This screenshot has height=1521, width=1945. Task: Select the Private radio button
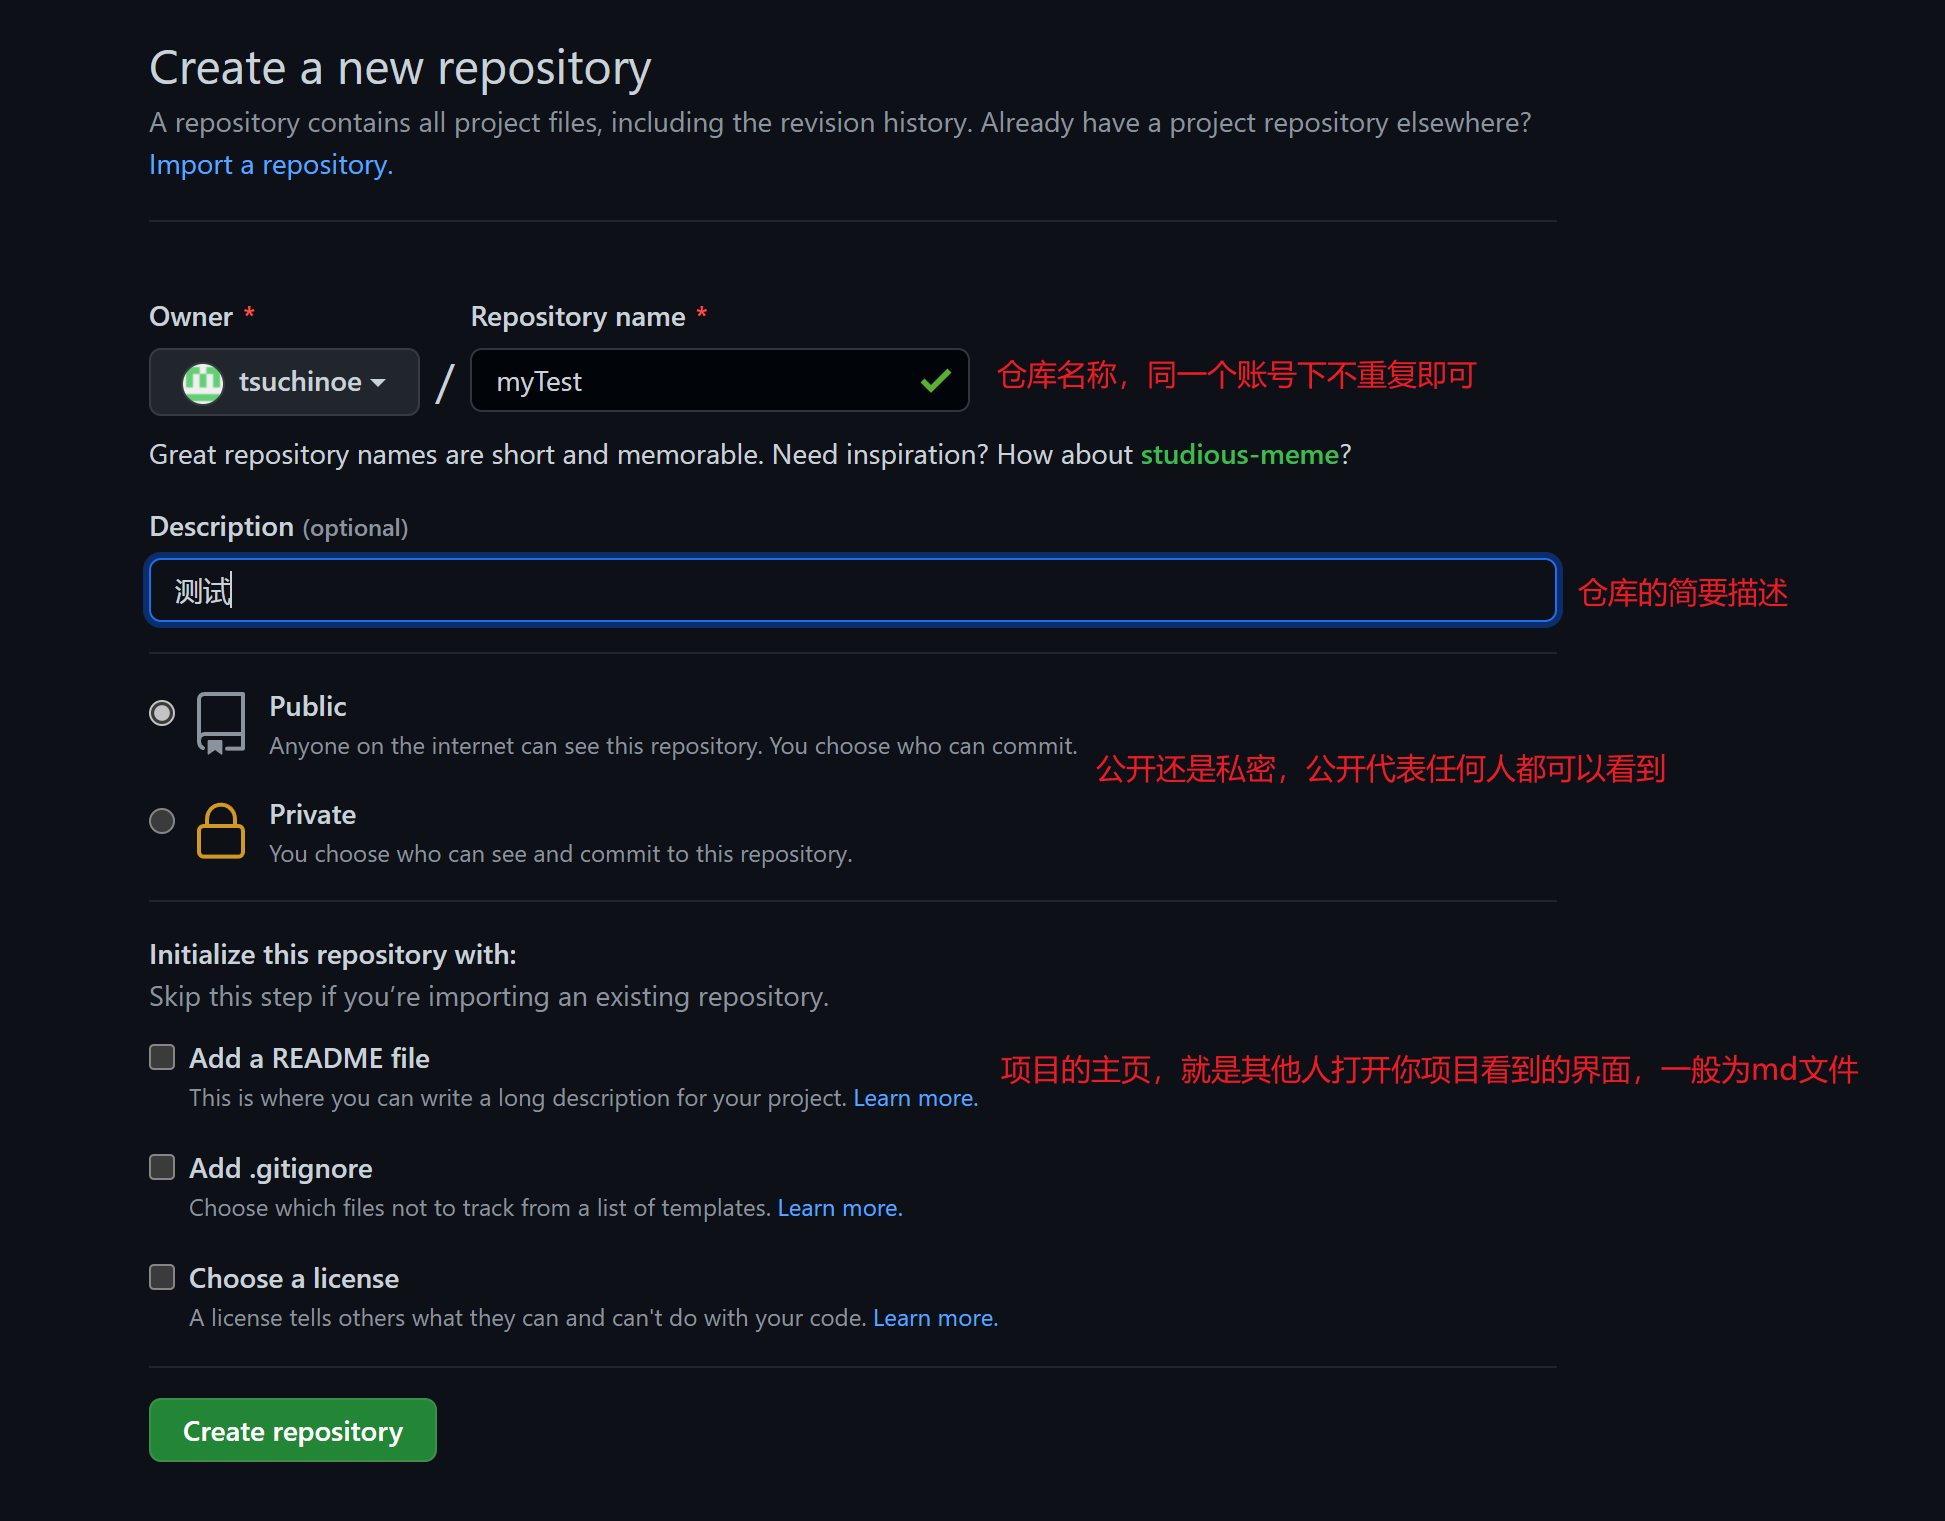(x=162, y=821)
